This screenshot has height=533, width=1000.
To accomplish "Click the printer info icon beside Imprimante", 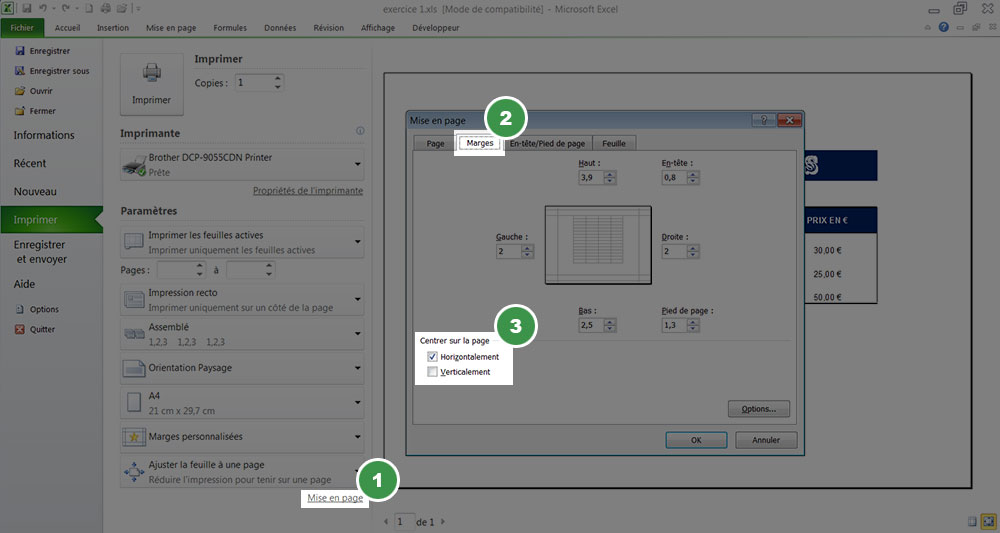I will (360, 131).
